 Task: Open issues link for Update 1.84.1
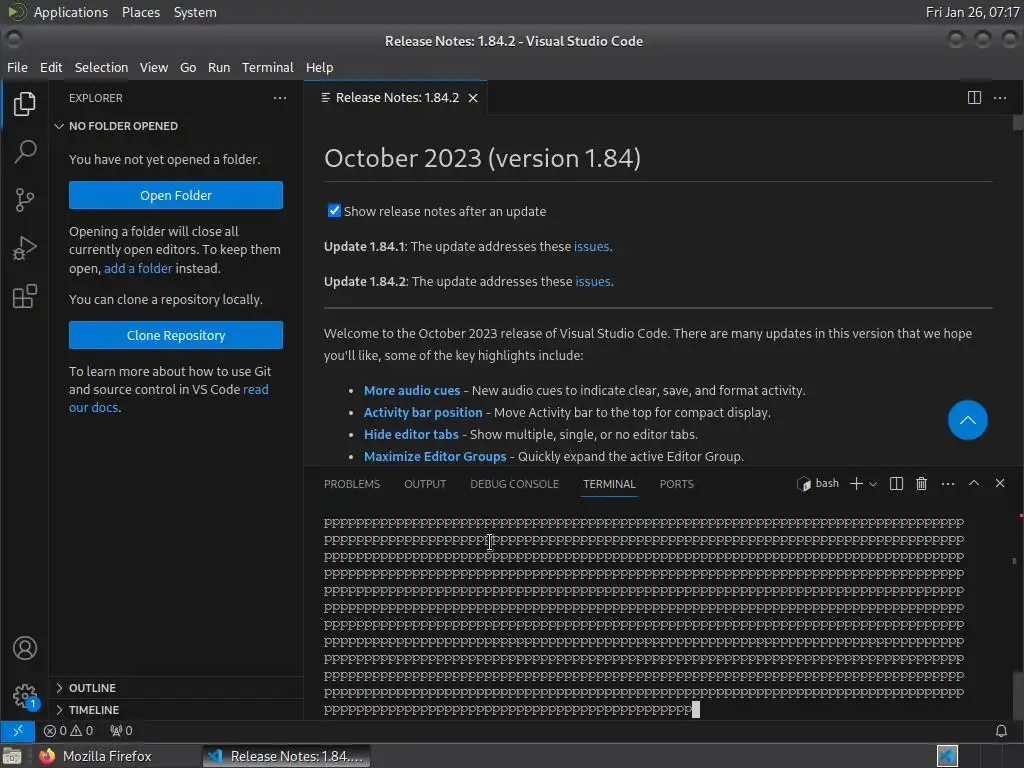tap(591, 246)
